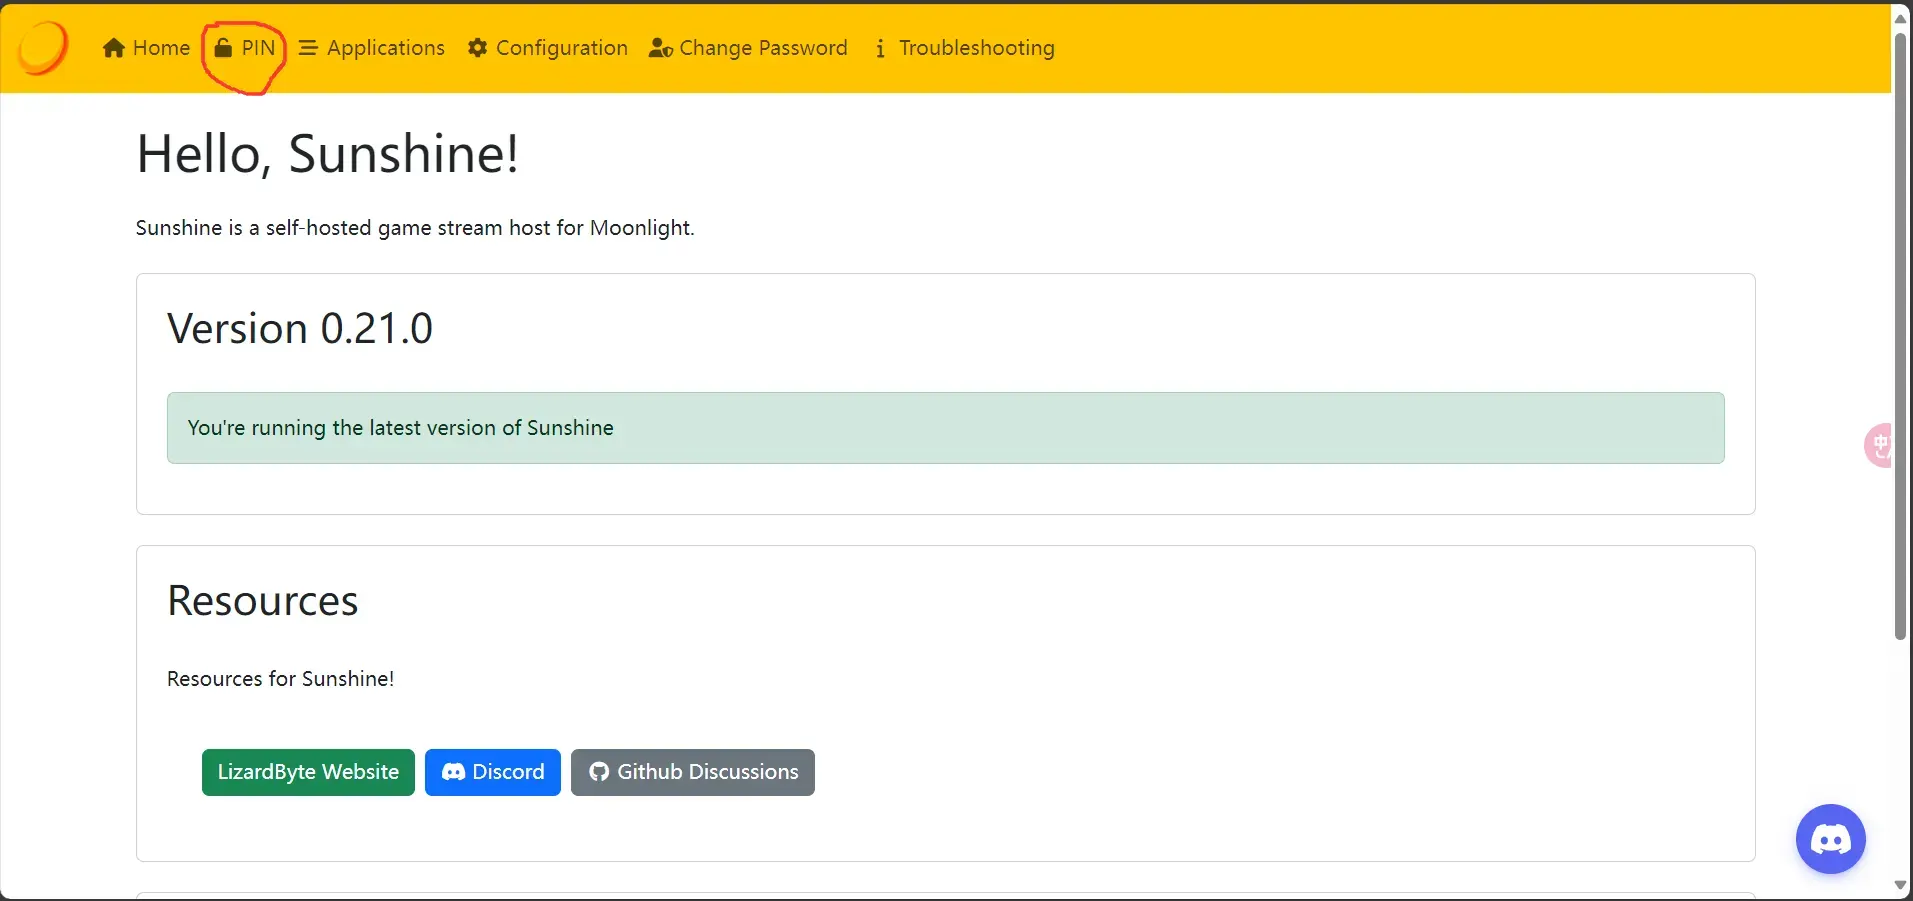Viewport: 1913px width, 901px height.
Task: Click the blue Discord button
Action: pyautogui.click(x=493, y=772)
